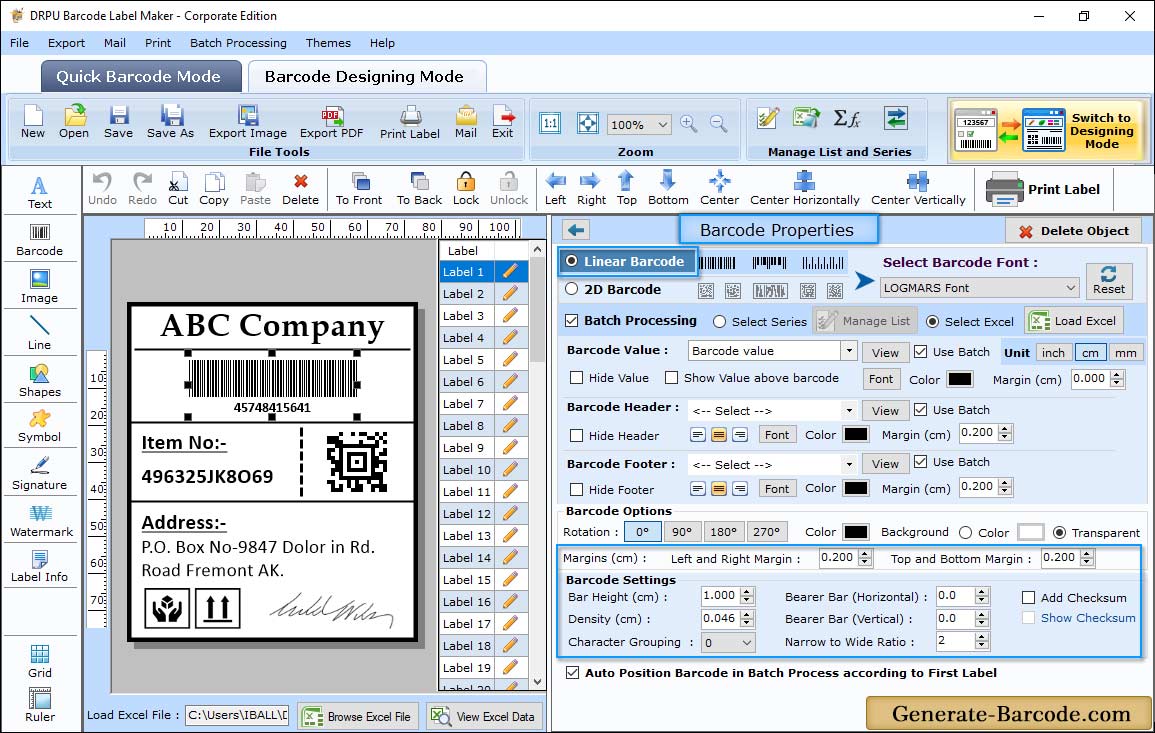
Task: Select the Text tool in sidebar
Action: (x=40, y=193)
